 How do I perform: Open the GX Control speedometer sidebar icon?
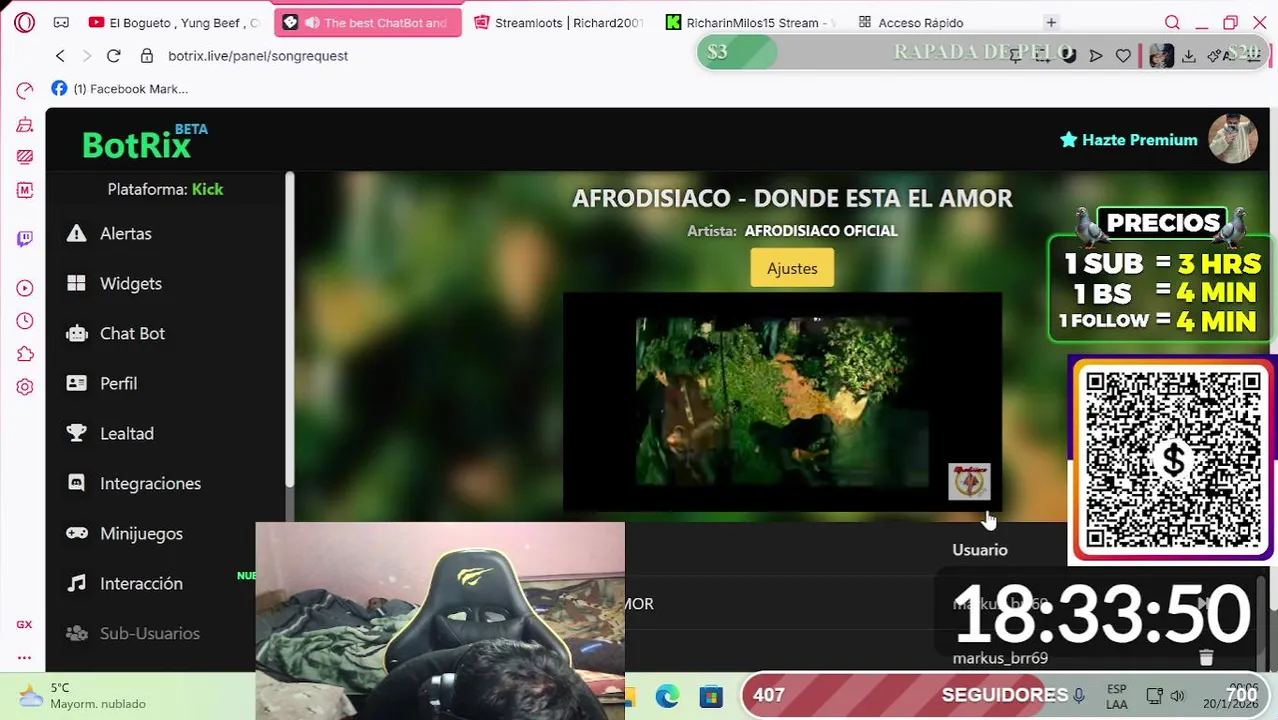point(25,91)
